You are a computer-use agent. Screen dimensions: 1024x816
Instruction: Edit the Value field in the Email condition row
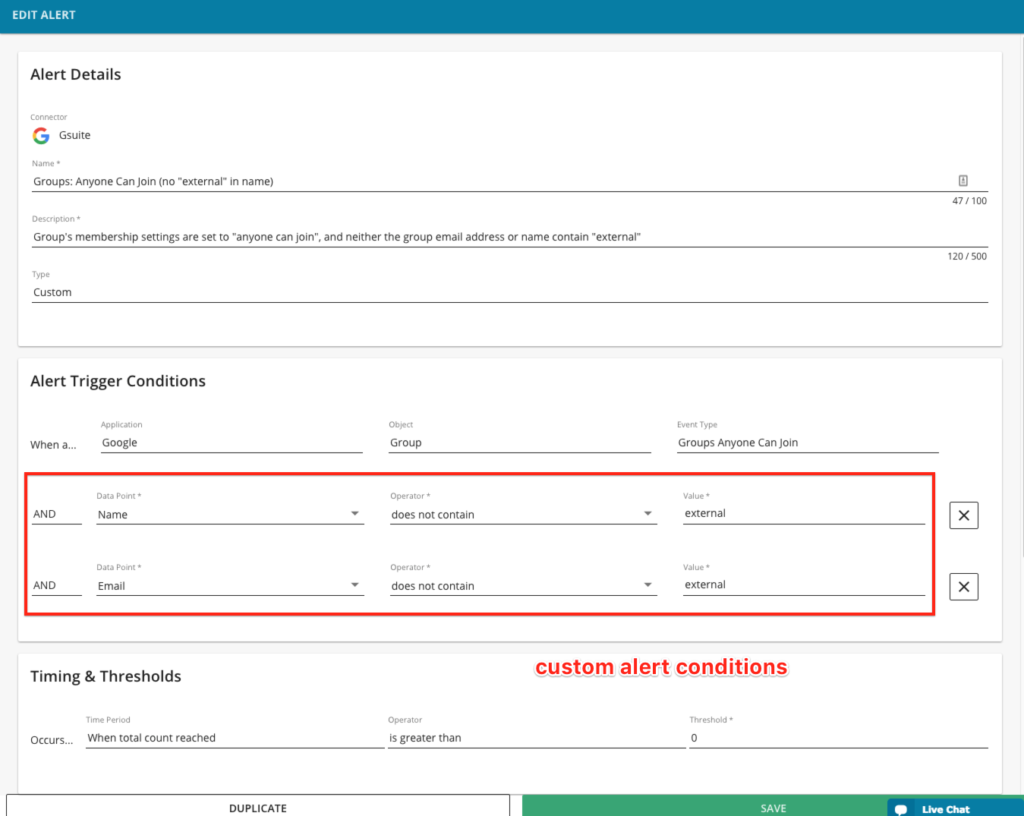(x=804, y=585)
